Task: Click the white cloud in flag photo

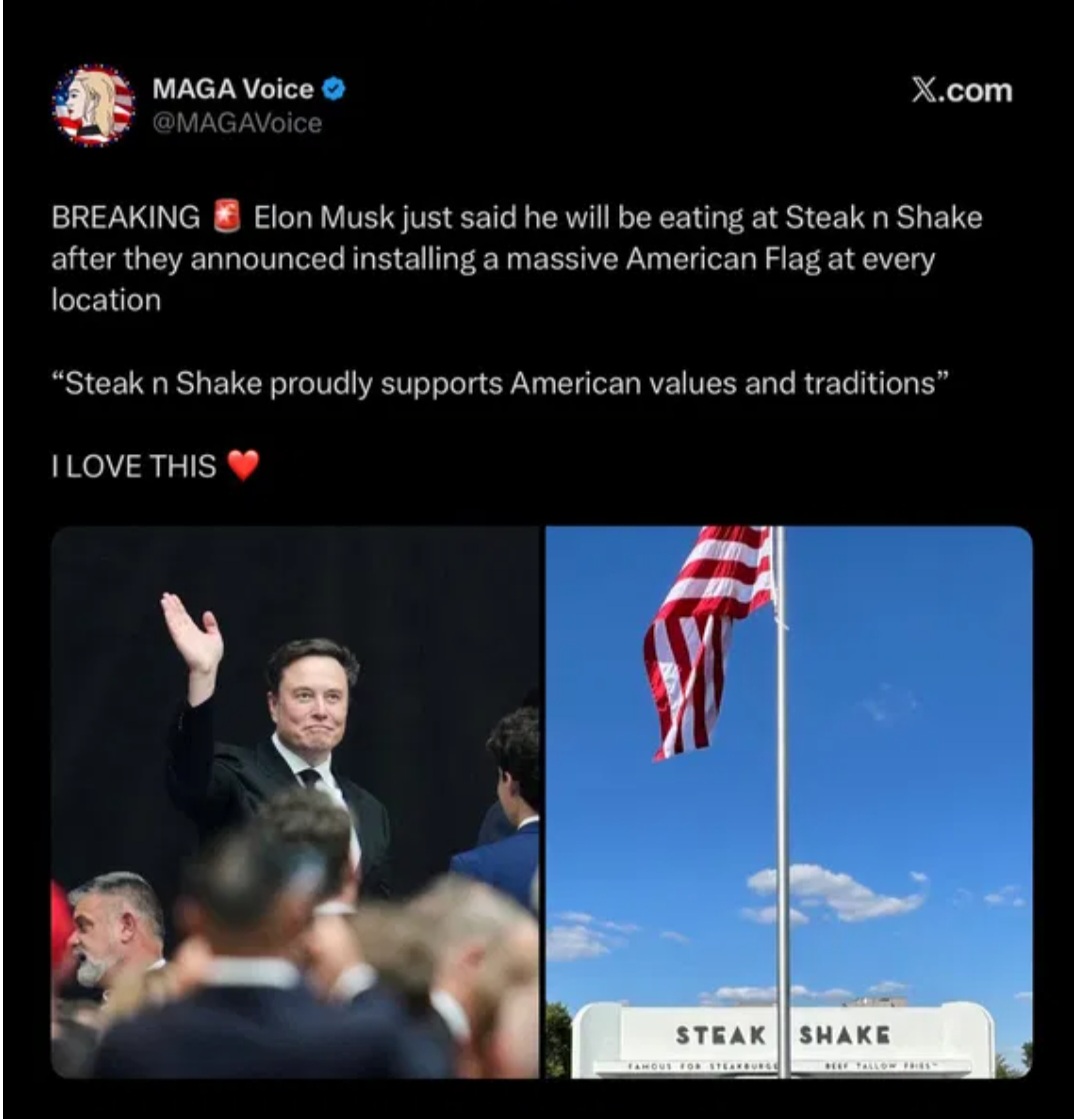Action: (837, 892)
